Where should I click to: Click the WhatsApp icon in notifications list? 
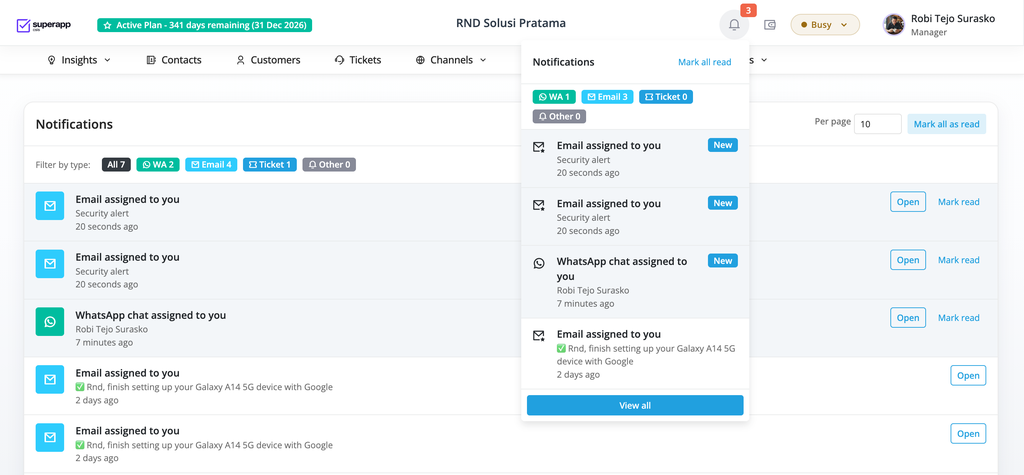[x=50, y=321]
